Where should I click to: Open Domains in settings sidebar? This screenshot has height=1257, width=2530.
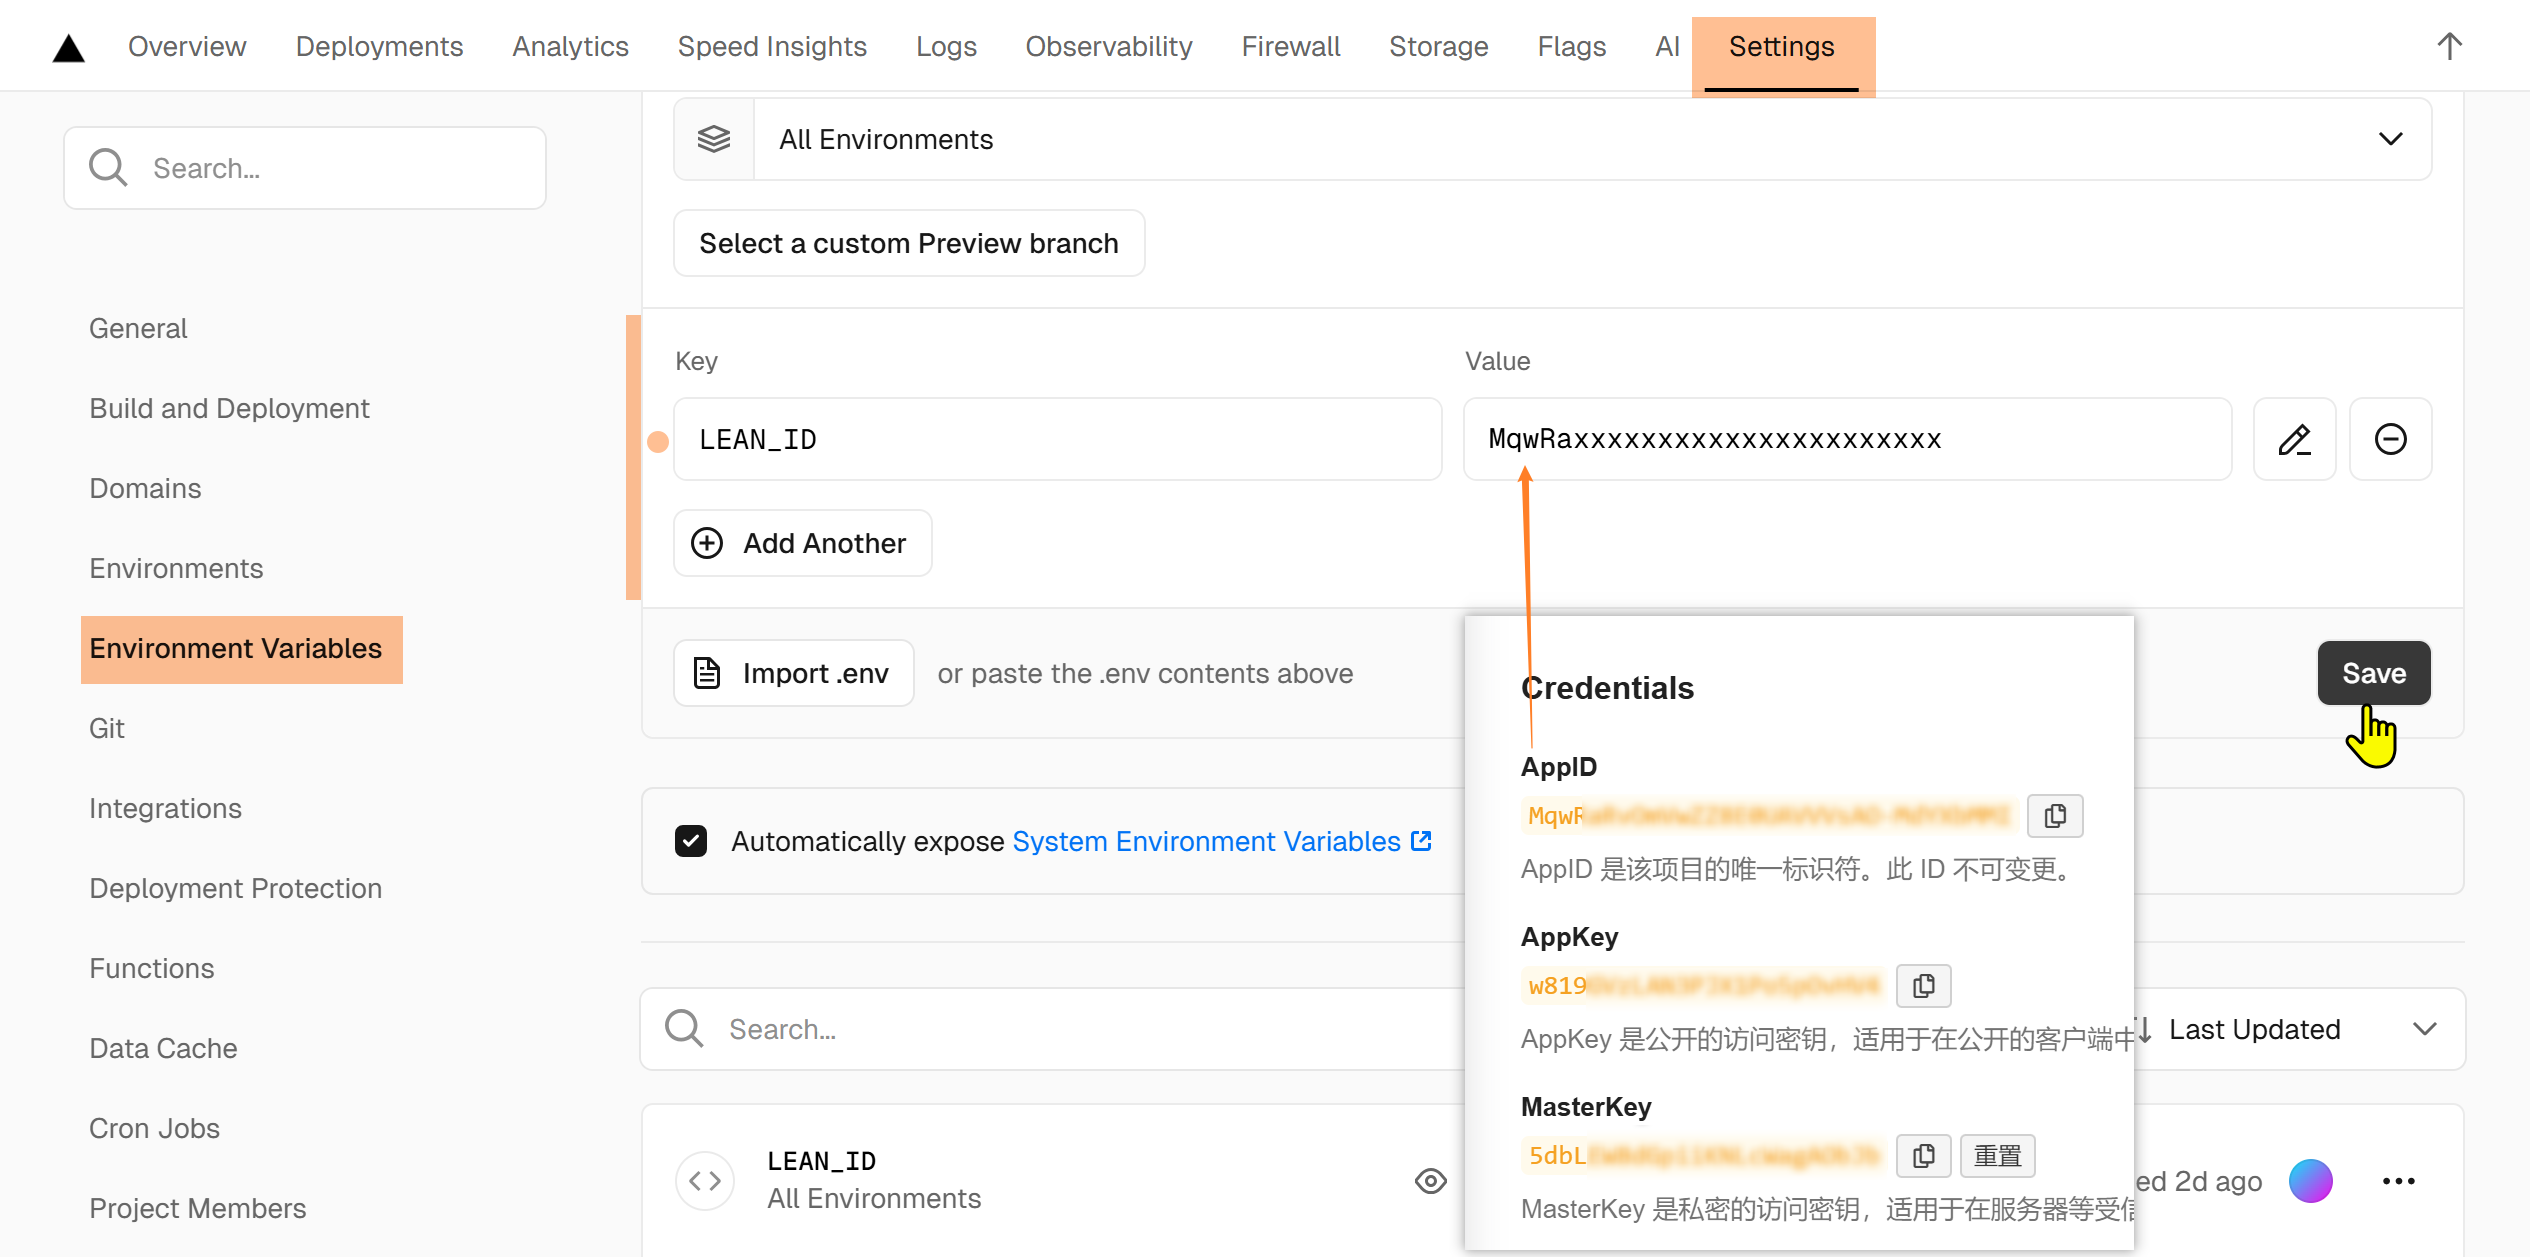point(145,488)
